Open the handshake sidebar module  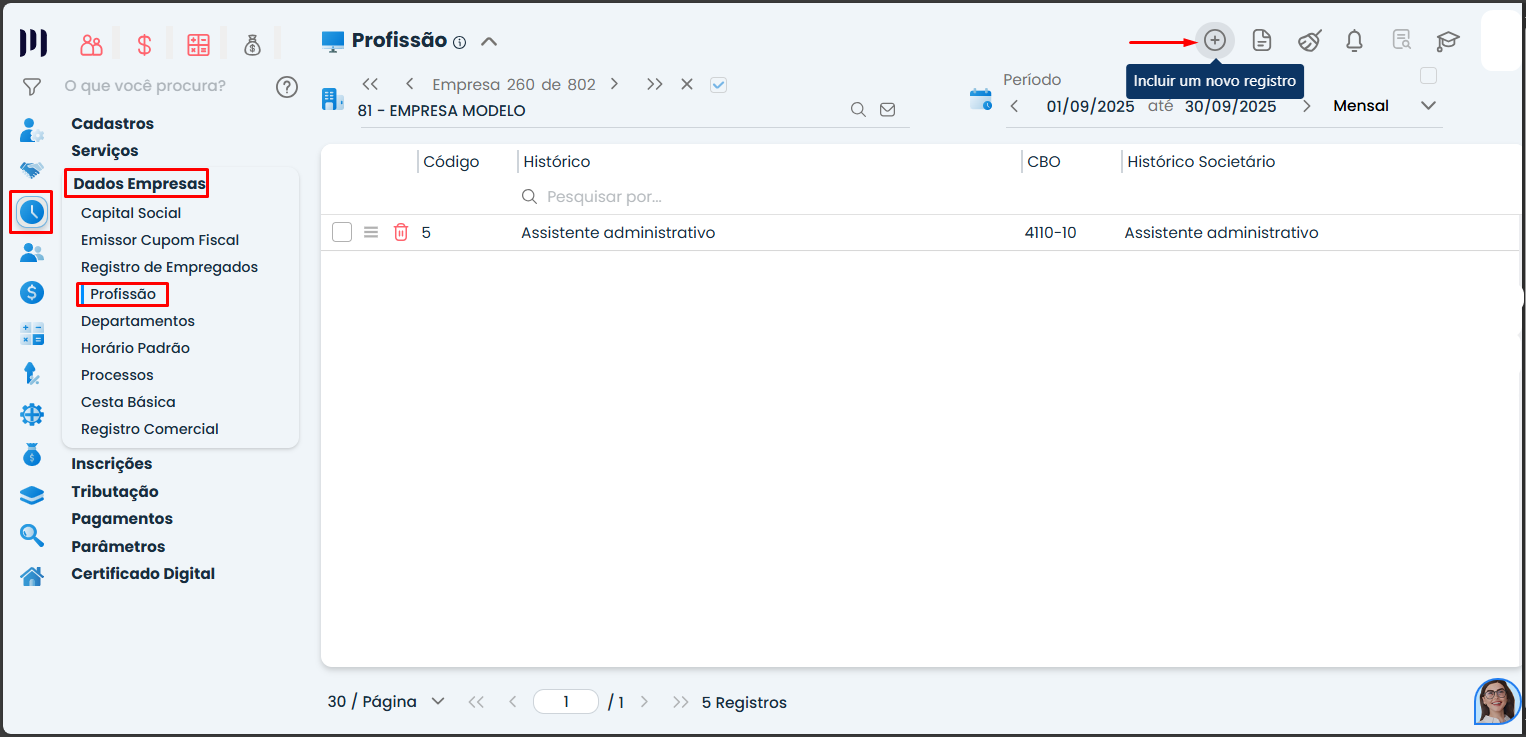coord(32,170)
